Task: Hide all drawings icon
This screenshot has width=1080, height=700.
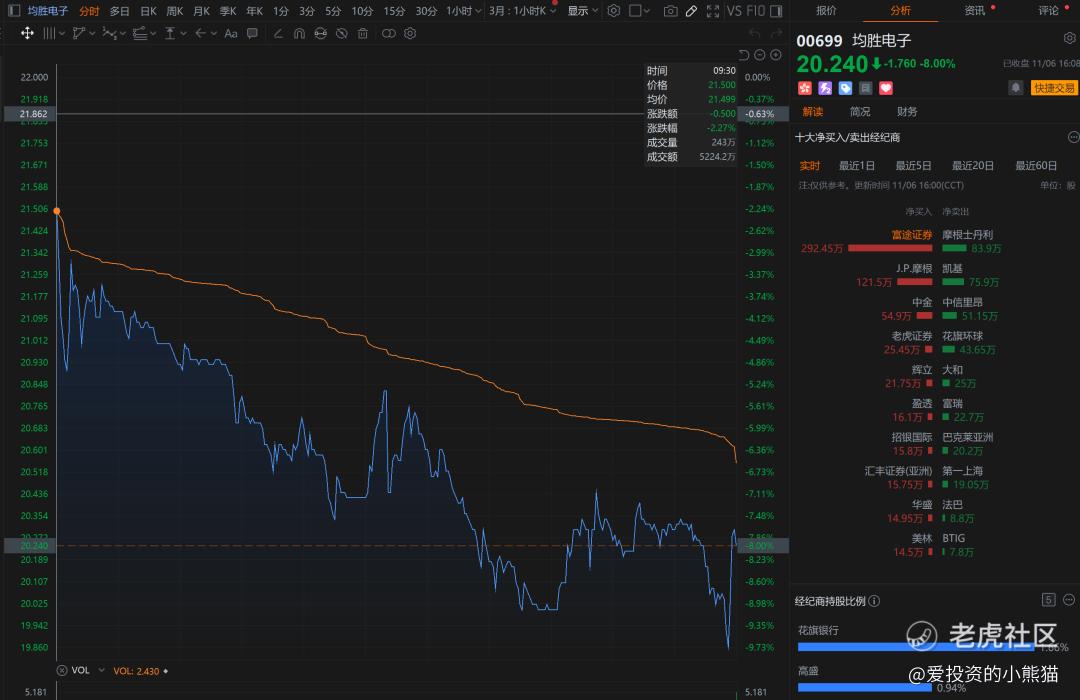Action: [x=342, y=33]
